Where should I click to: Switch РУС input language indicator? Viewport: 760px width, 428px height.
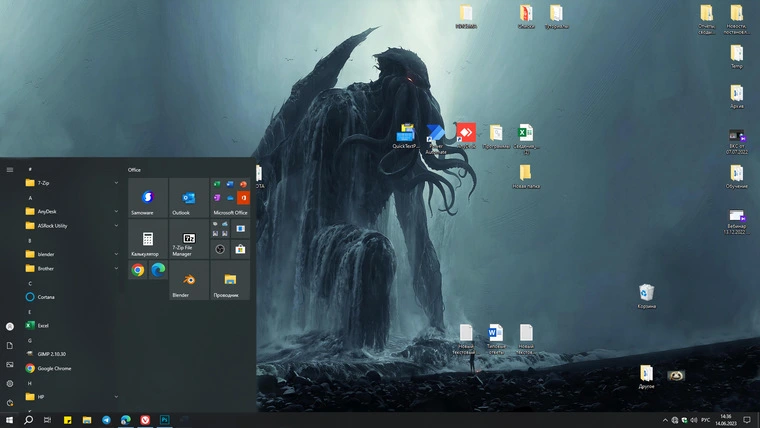pos(706,420)
